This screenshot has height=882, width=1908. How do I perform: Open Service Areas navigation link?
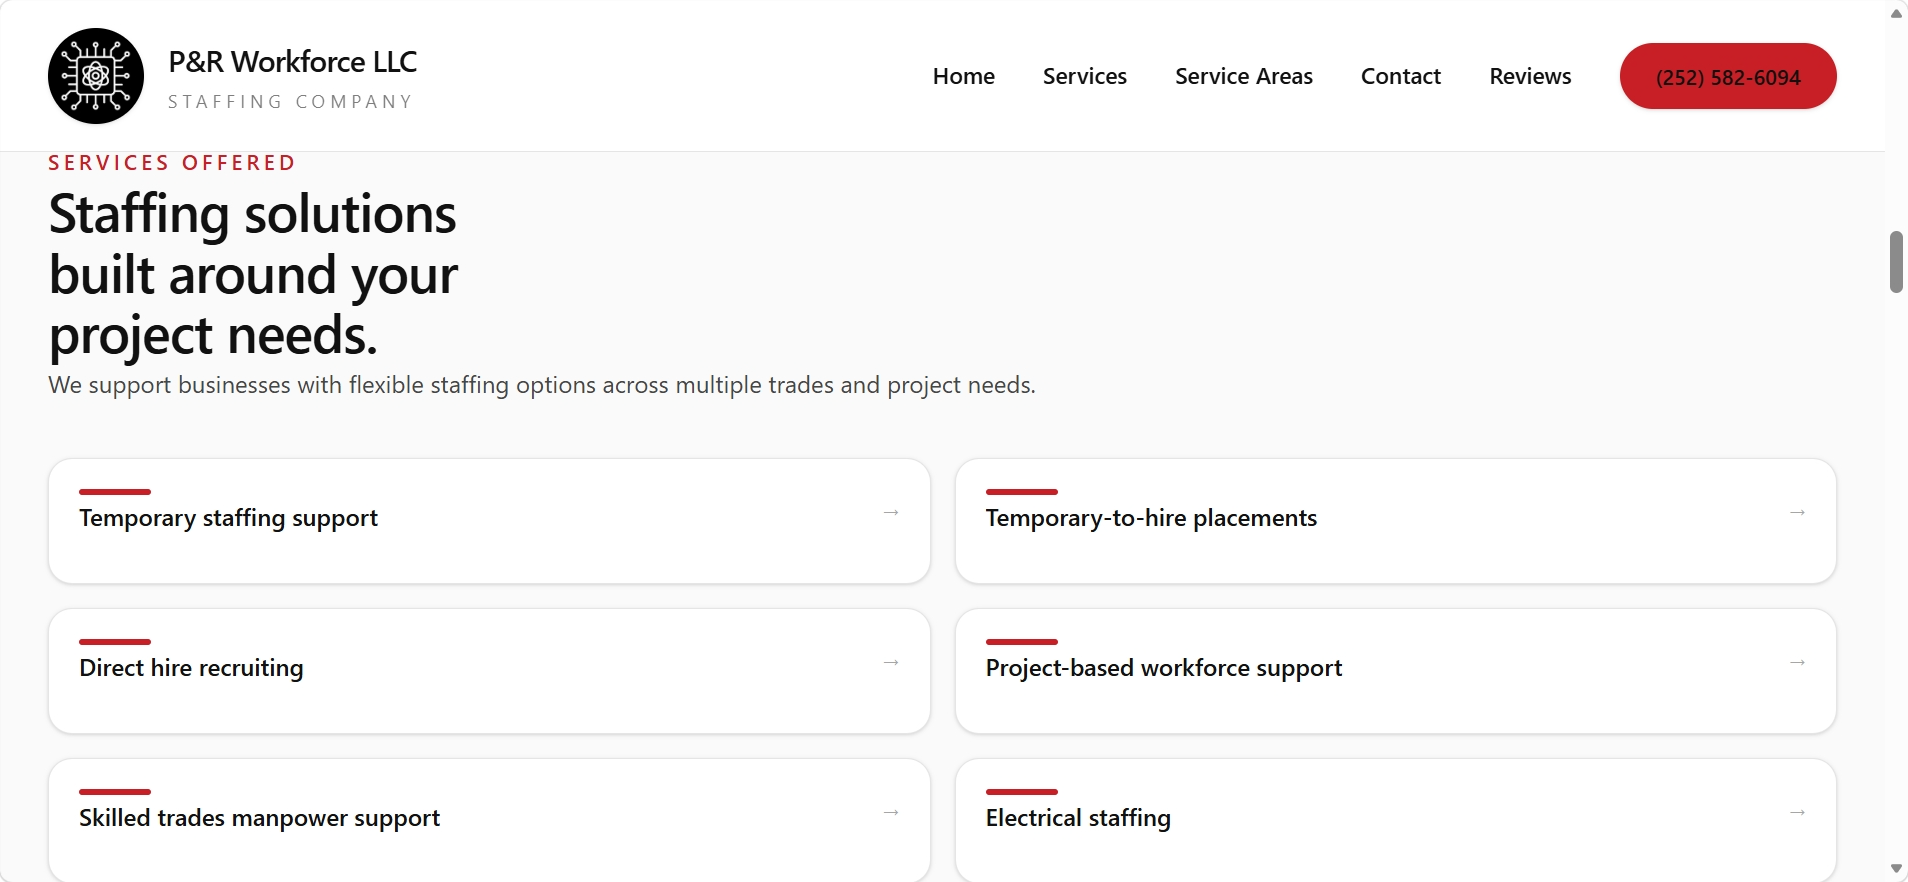[x=1243, y=76]
